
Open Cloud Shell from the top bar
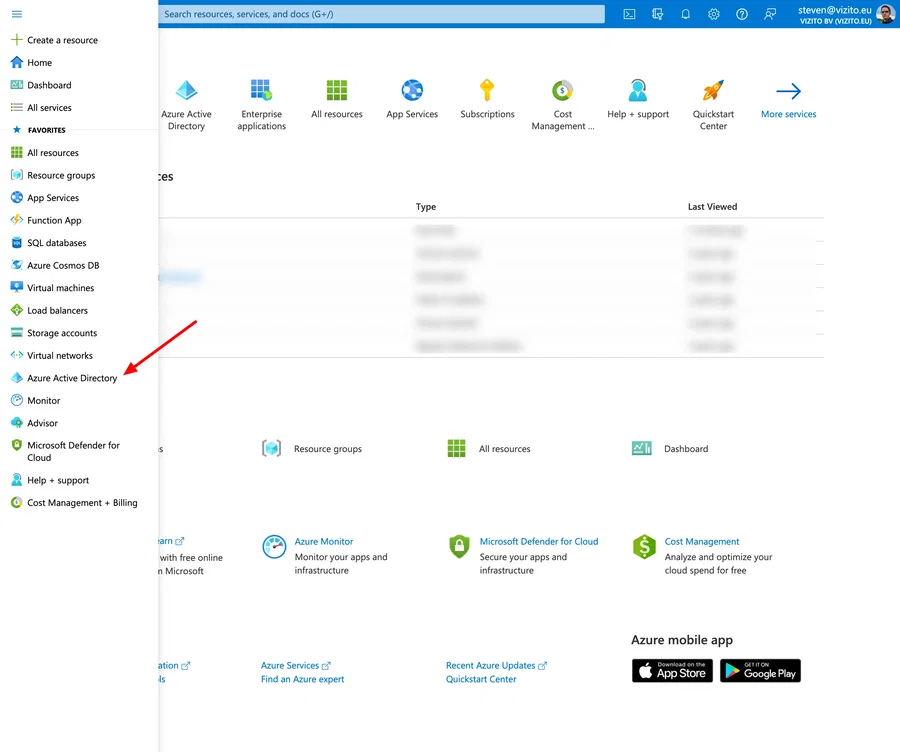click(628, 14)
